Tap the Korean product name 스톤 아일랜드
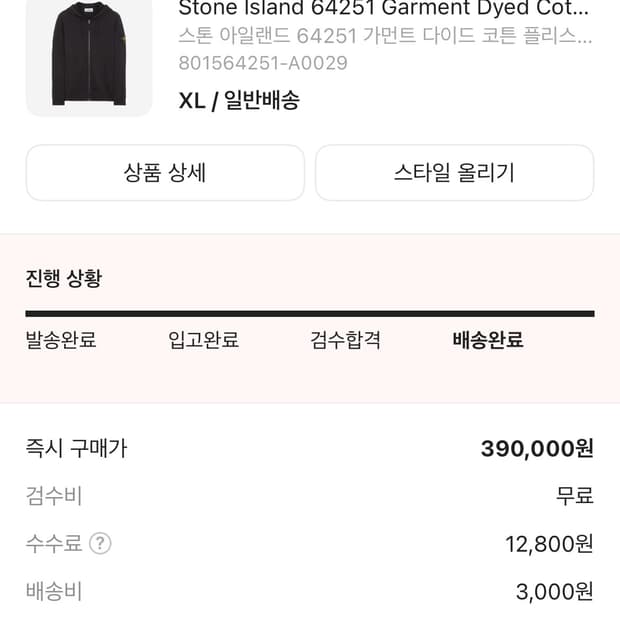The height and width of the screenshot is (620, 620). (x=385, y=36)
